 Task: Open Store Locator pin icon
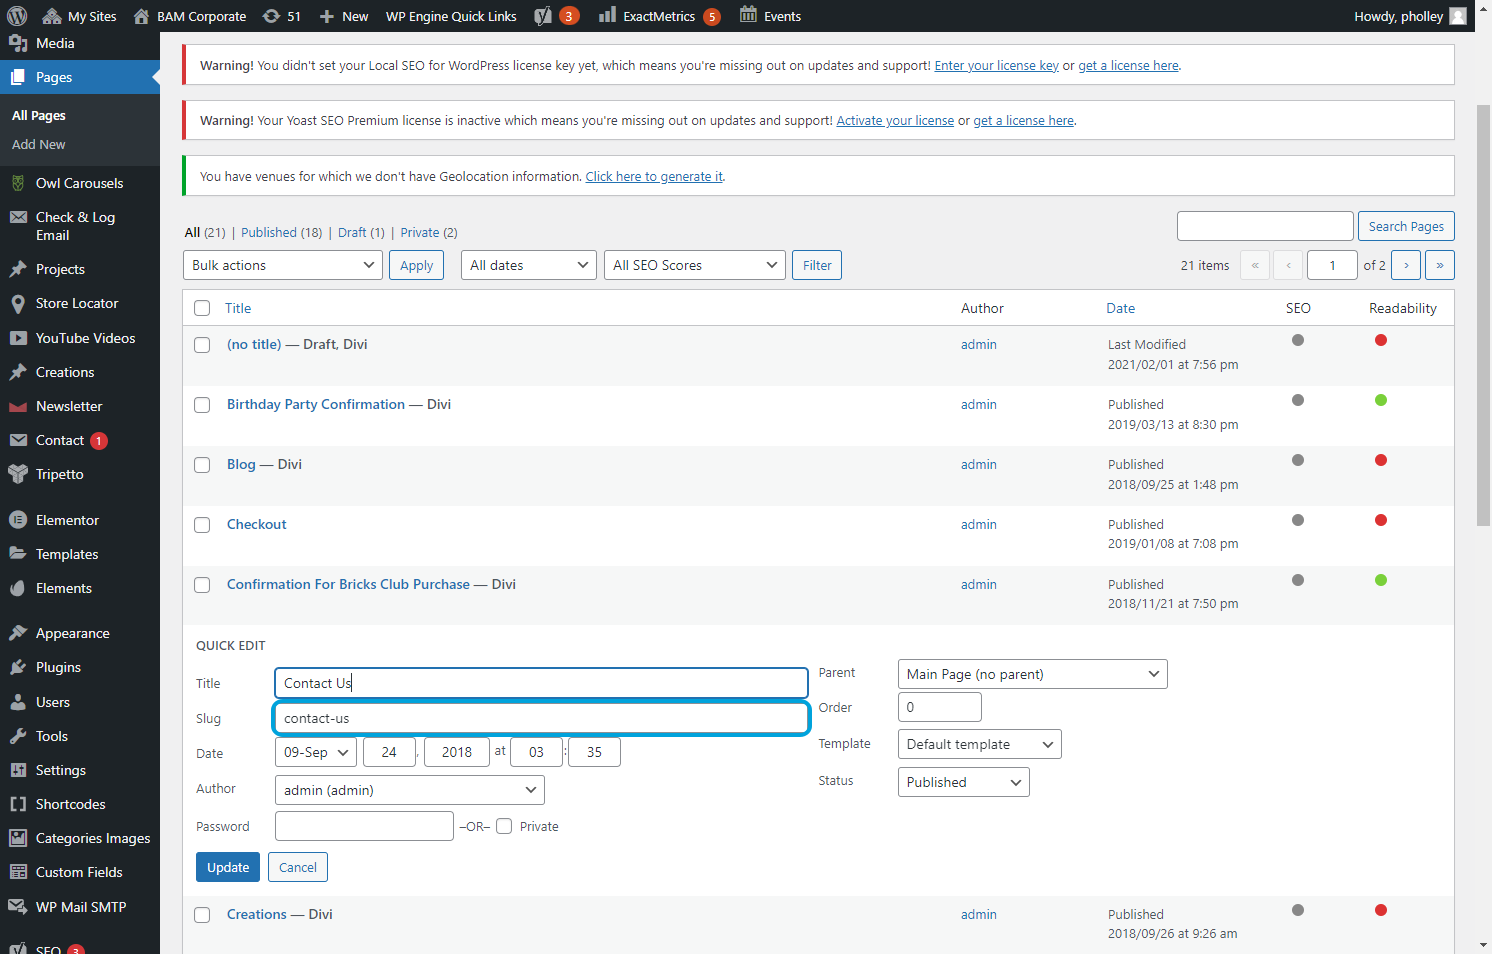point(18,303)
